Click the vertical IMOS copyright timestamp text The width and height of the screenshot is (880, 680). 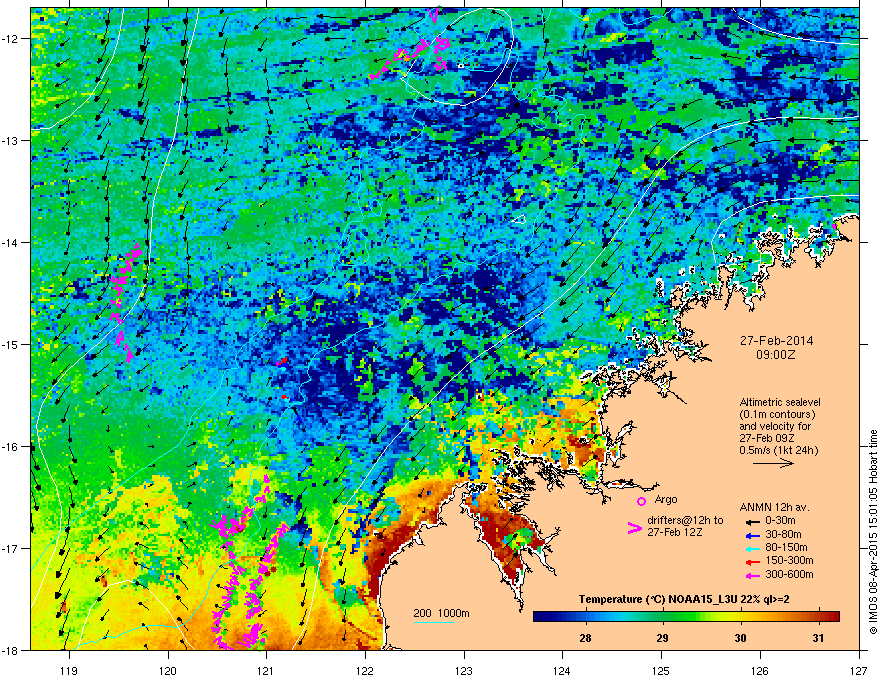click(873, 532)
